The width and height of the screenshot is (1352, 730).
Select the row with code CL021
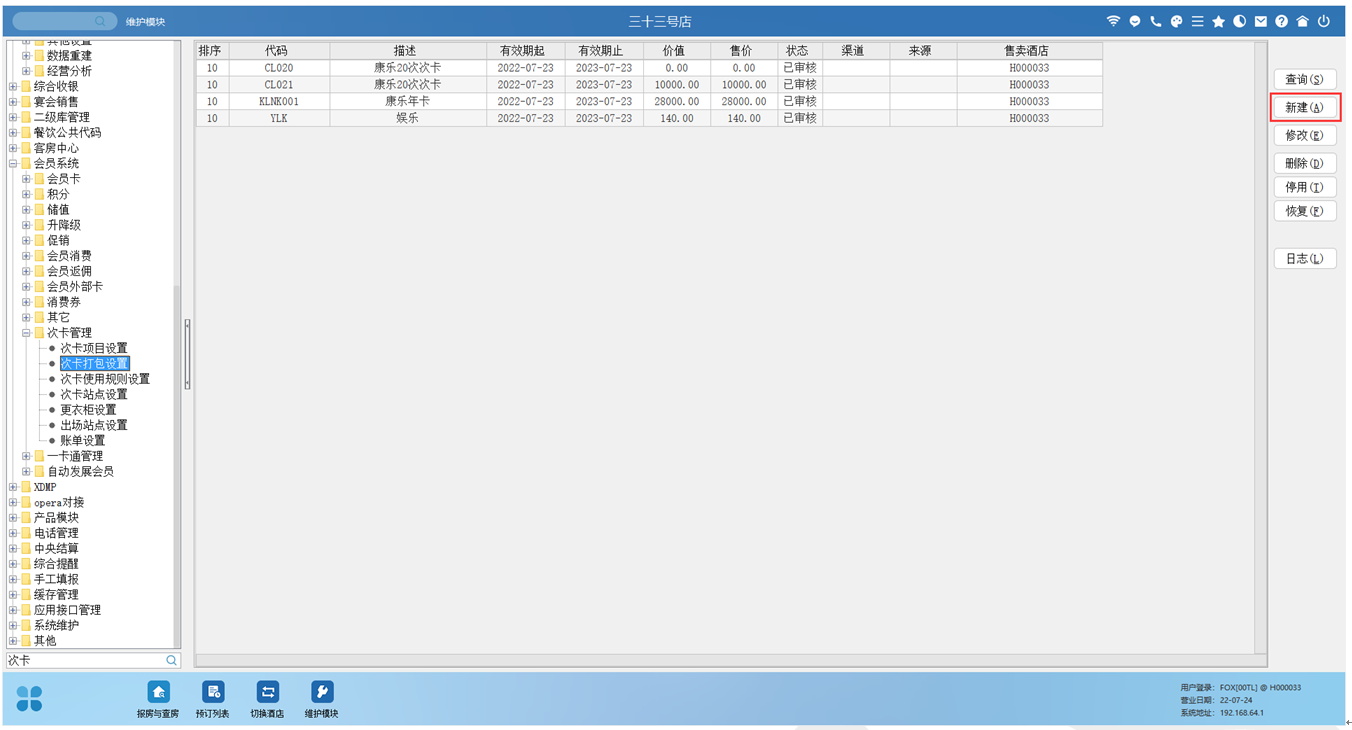(649, 85)
